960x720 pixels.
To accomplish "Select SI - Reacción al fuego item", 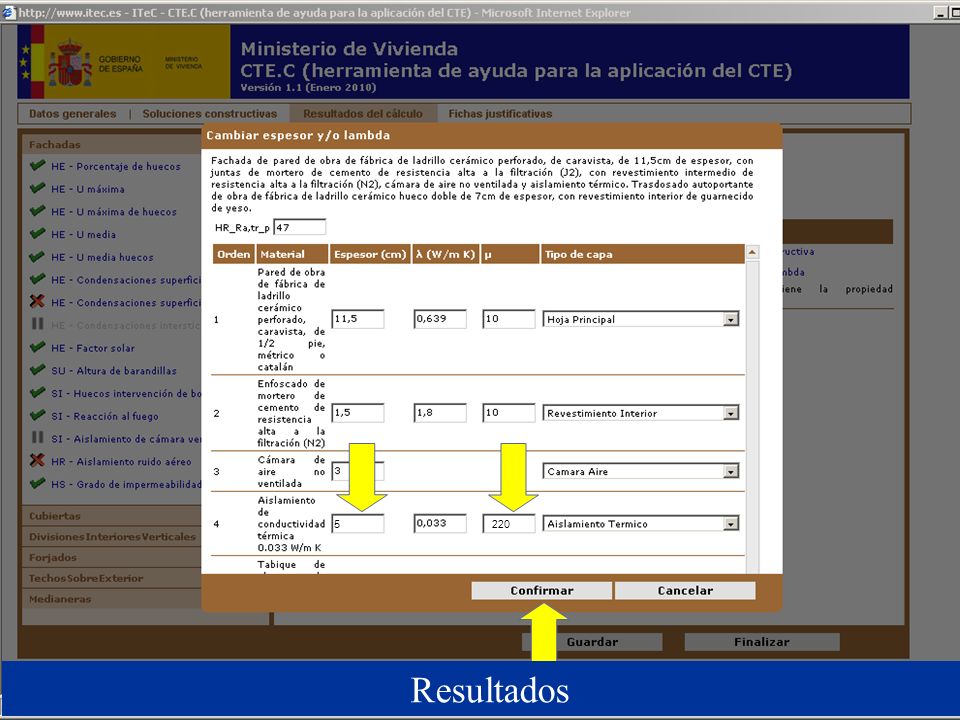I will tap(104, 416).
